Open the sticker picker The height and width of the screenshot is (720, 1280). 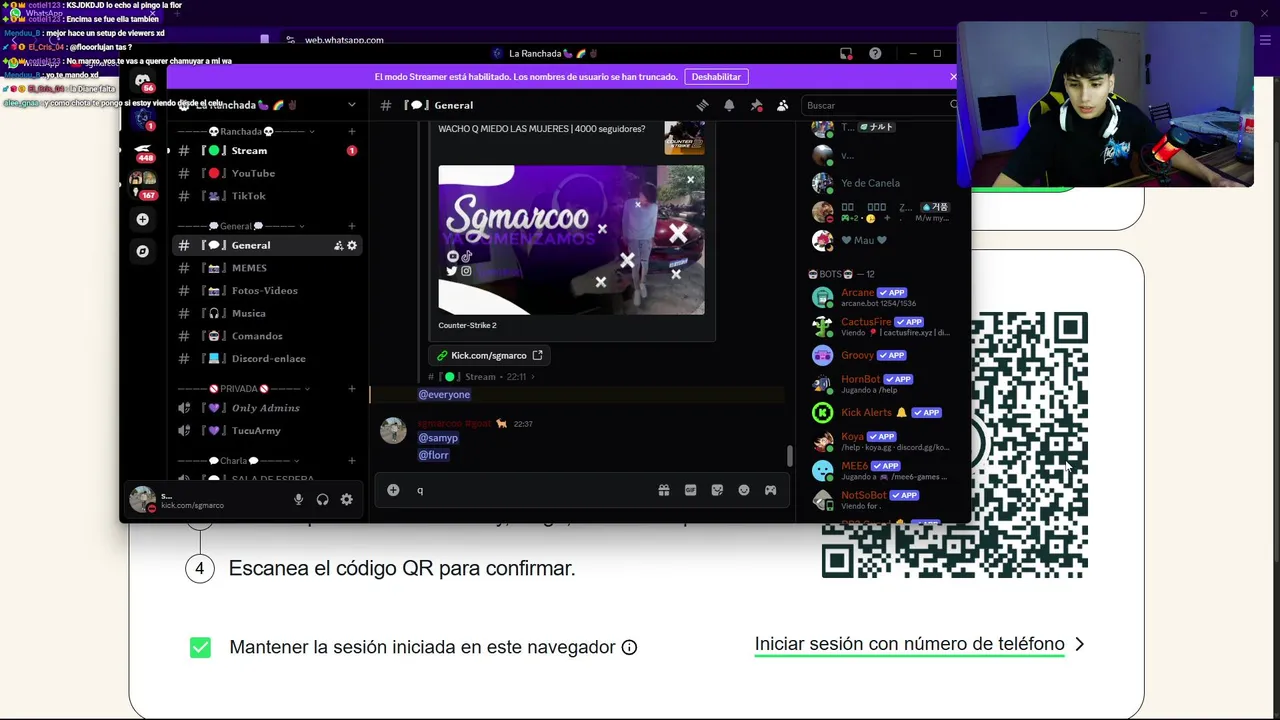[x=717, y=490]
